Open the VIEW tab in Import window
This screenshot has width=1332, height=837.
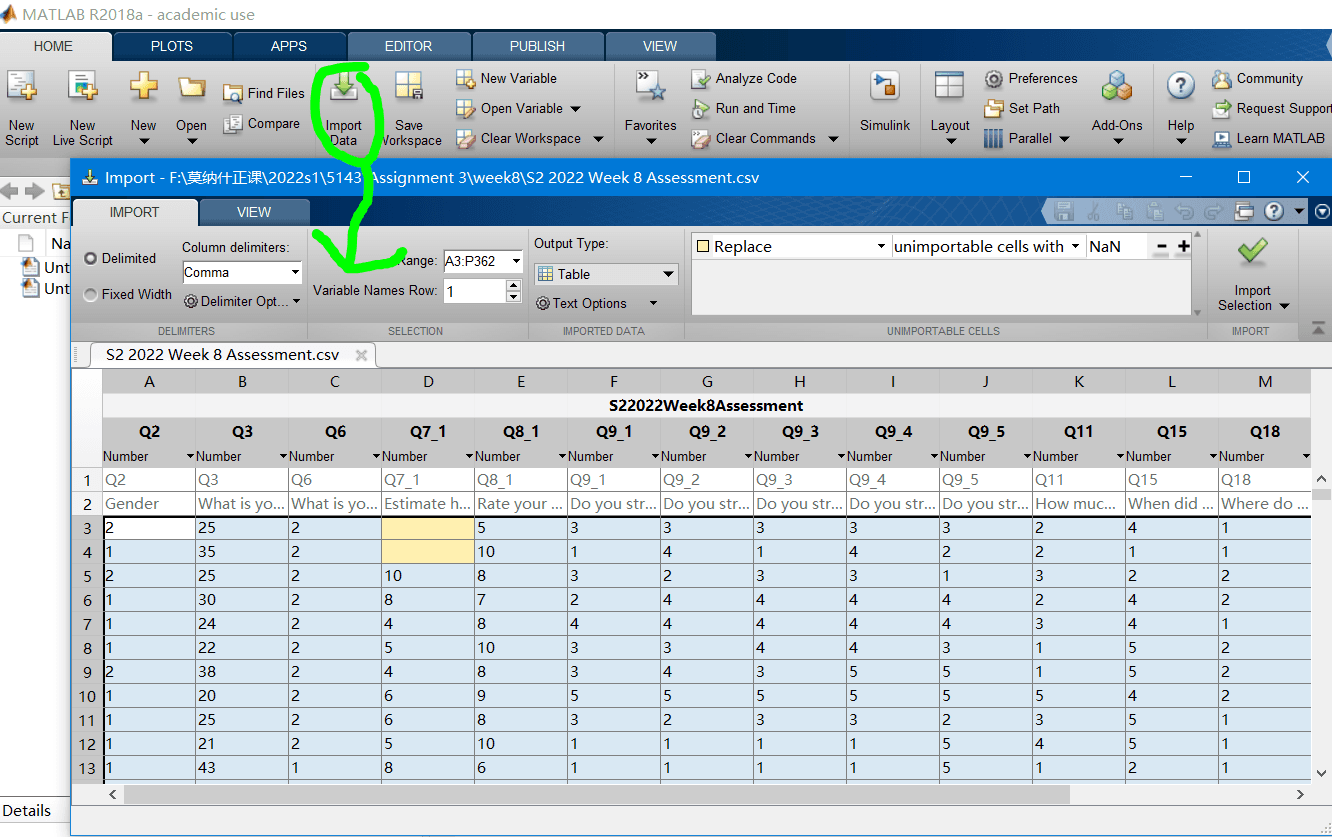254,212
